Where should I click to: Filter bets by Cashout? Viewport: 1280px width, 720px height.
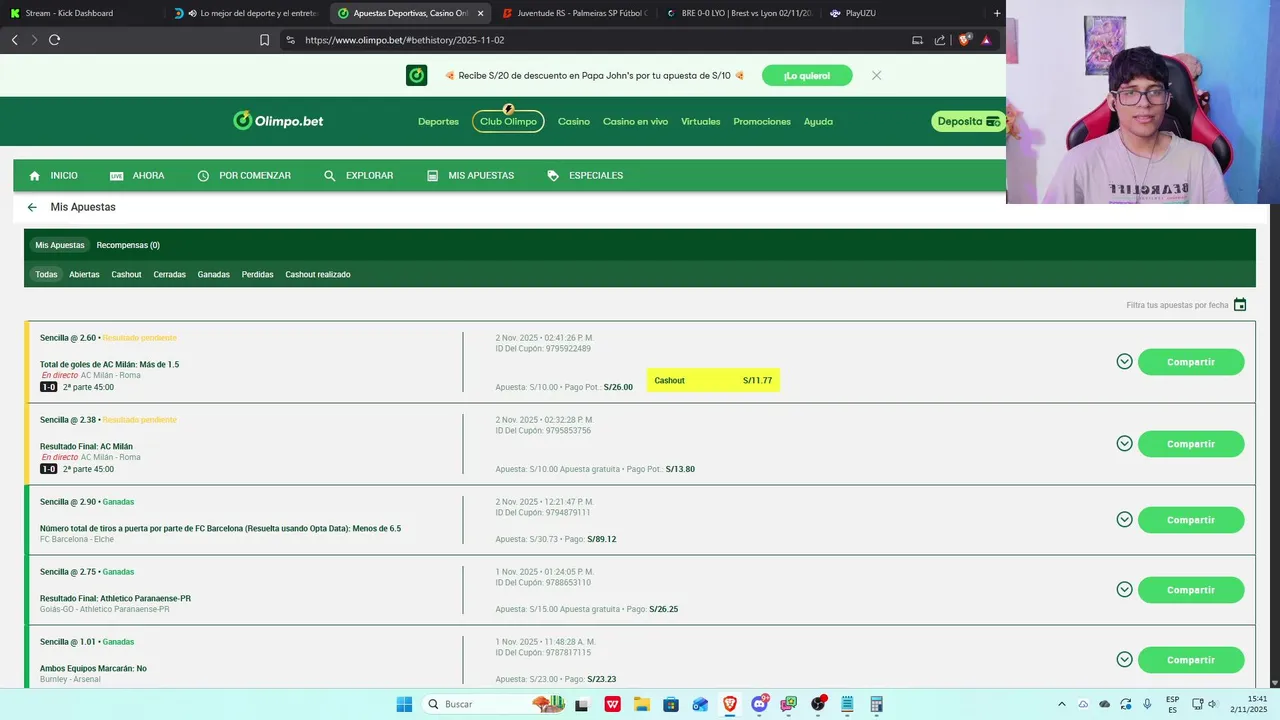coord(126,274)
